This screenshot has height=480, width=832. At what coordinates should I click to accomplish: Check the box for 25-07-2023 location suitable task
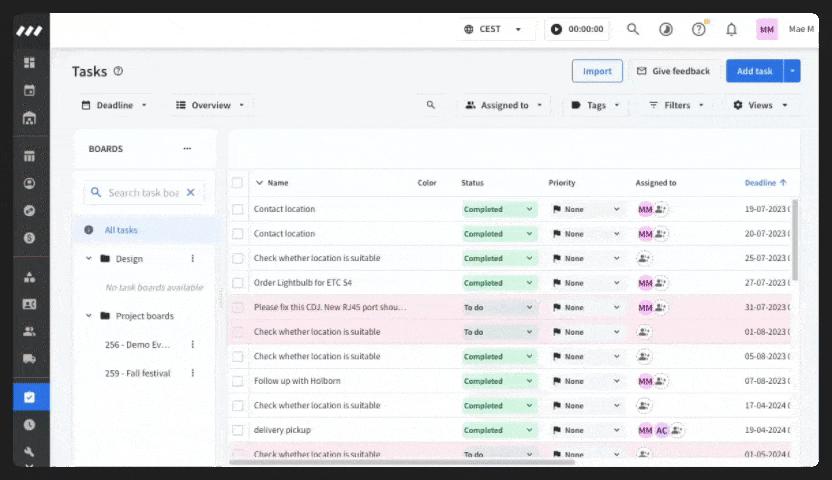click(x=238, y=258)
